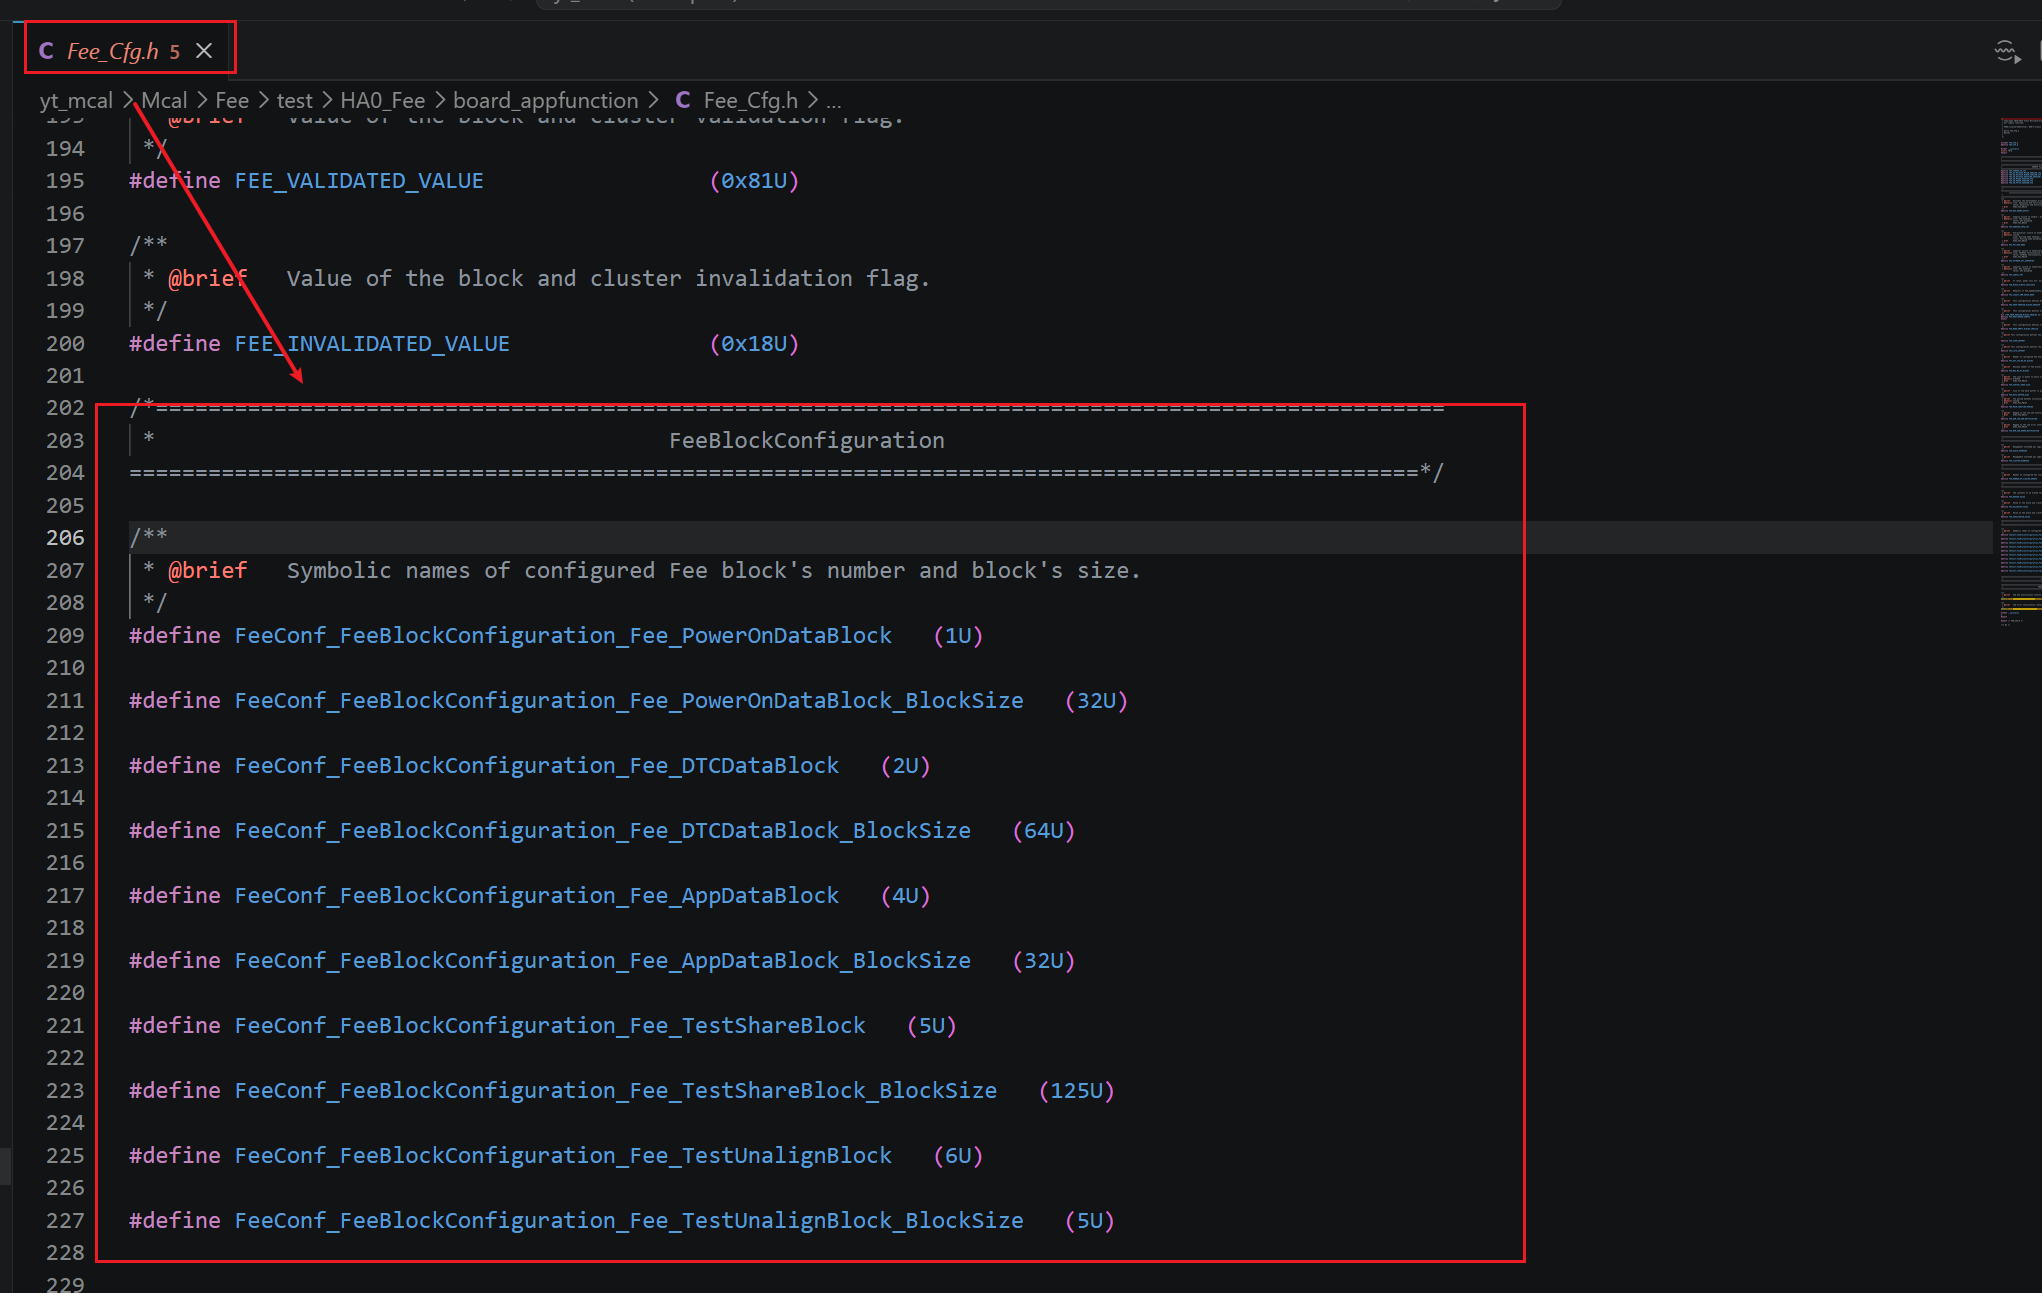The height and width of the screenshot is (1293, 2042).
Task: Close the Fee_Cfg.h editor tab
Action: (x=204, y=51)
